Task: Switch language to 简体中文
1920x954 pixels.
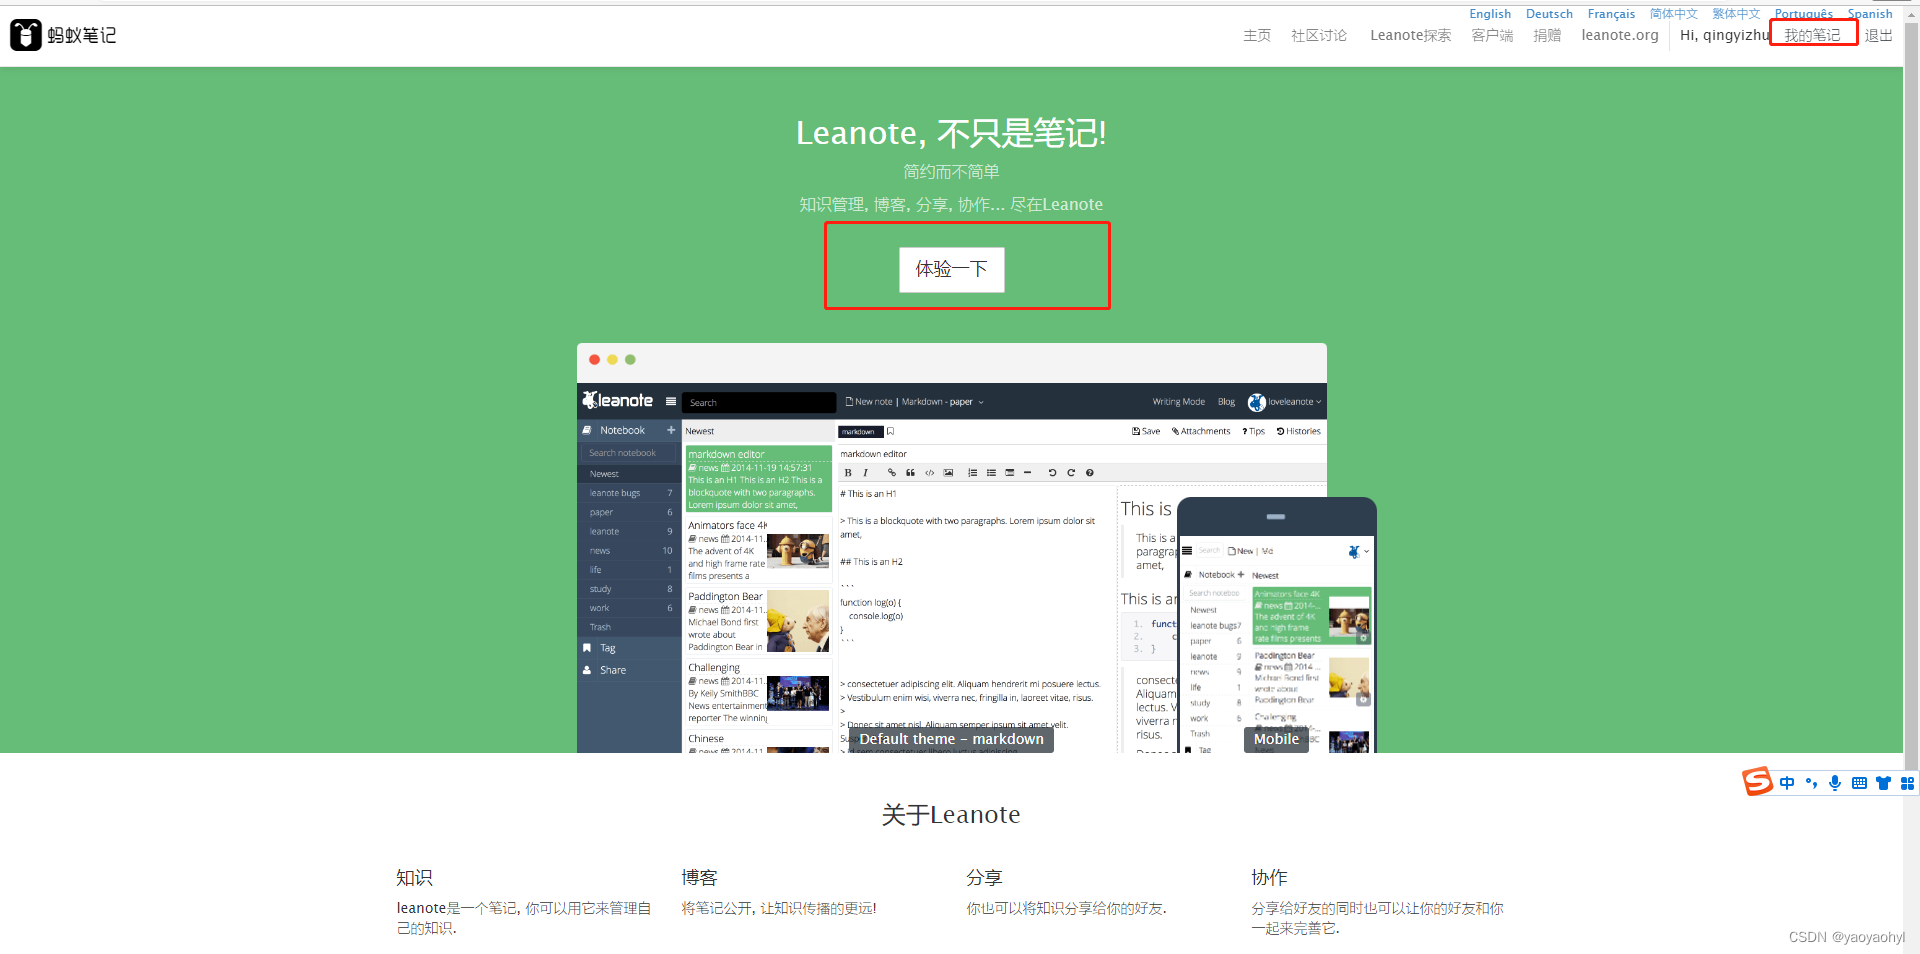Action: [x=1674, y=14]
